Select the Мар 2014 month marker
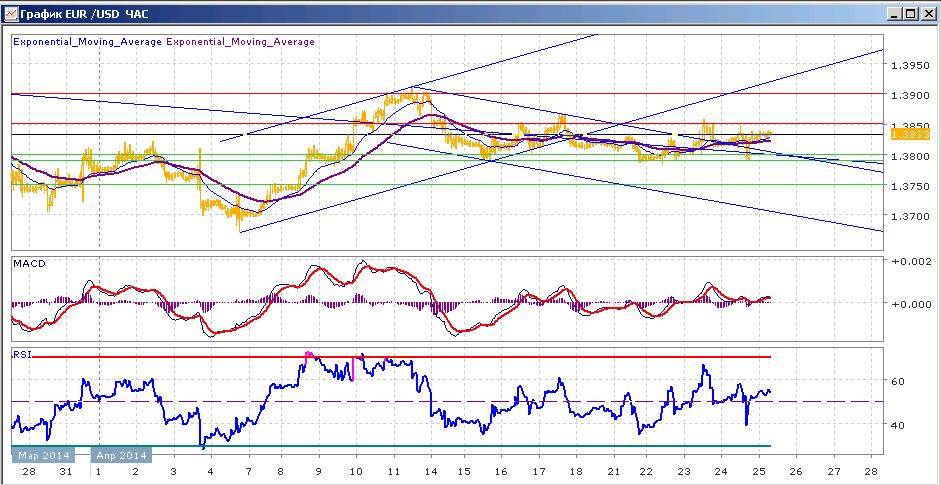 tap(44, 454)
